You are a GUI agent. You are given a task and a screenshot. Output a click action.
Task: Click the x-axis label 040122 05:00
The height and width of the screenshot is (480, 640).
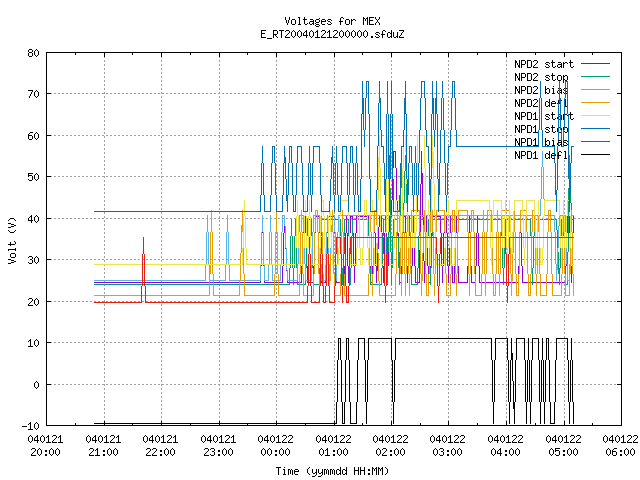[564, 446]
